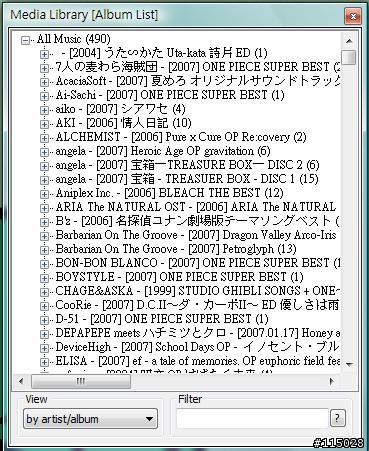The image size is (369, 451).
Task: Select DEPAPEPE meets ハチミツとクロ Honey entry
Action: point(198,333)
